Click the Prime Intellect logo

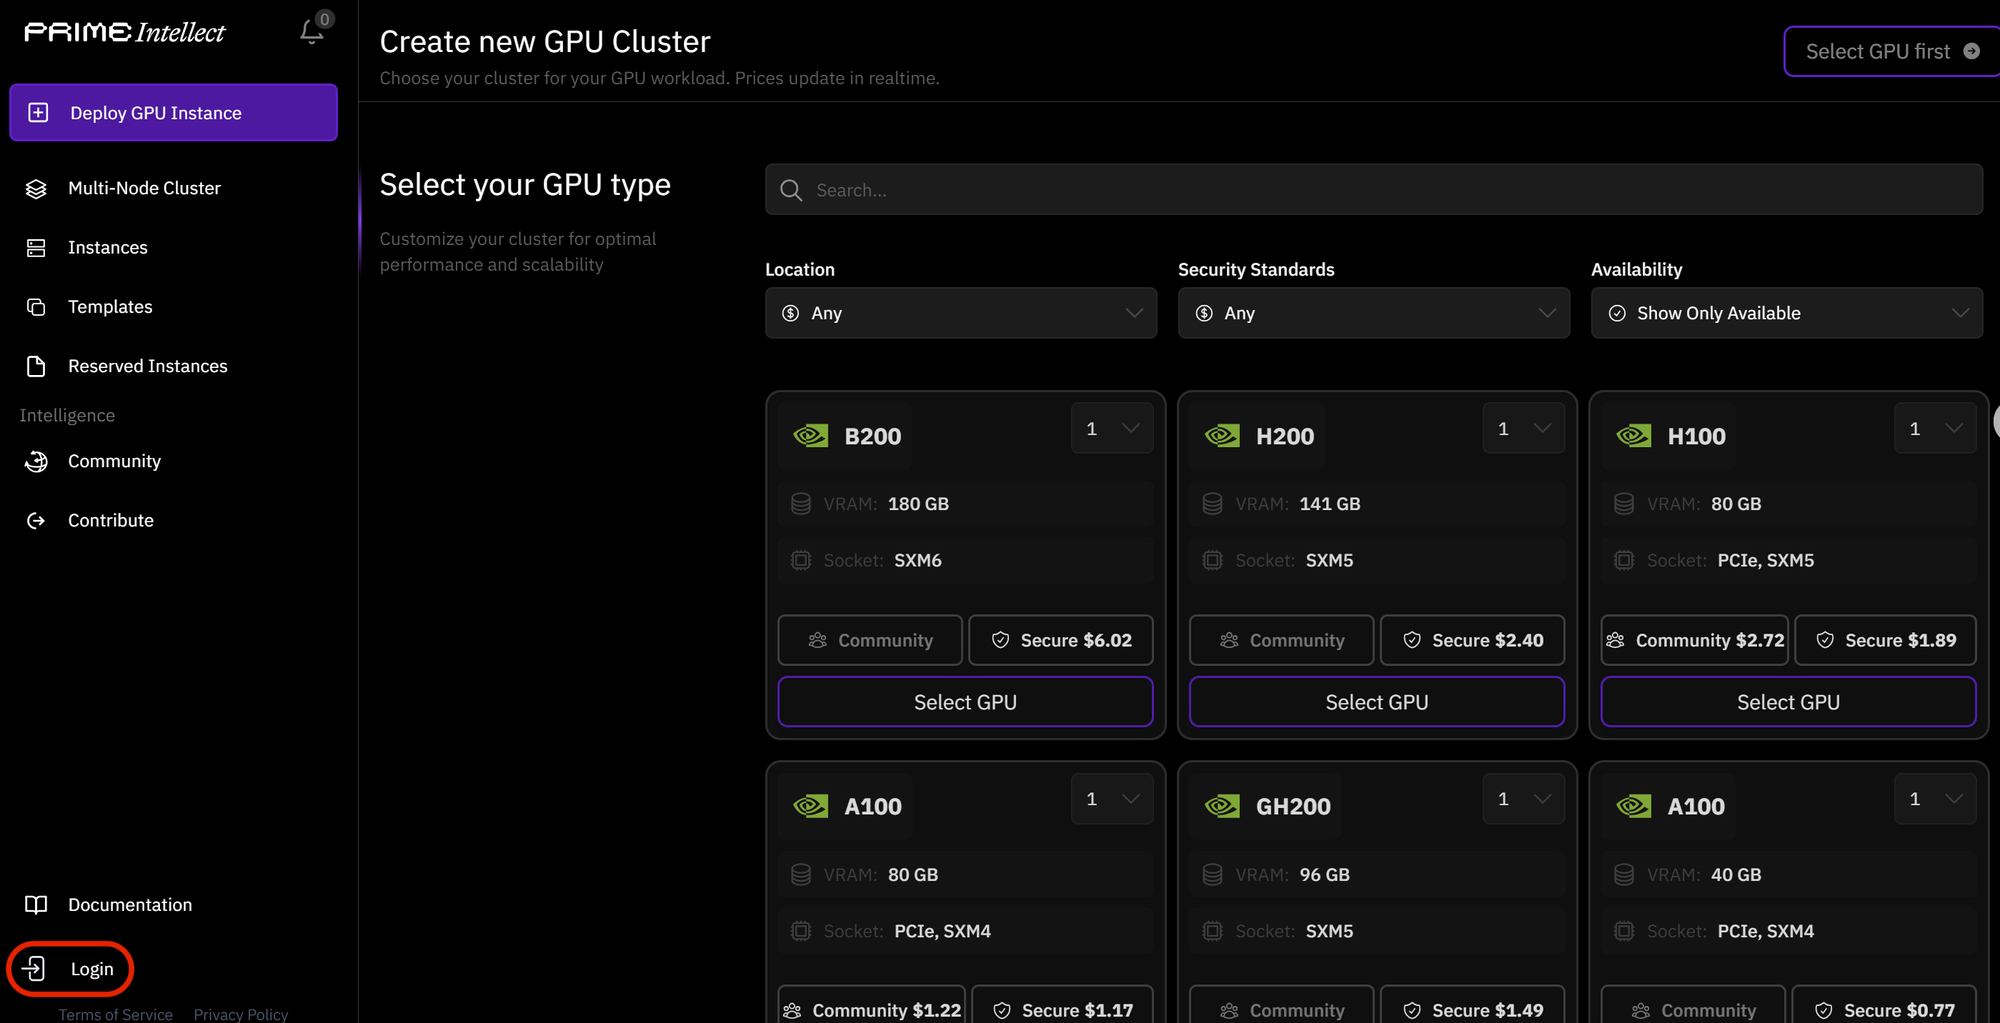pos(125,32)
